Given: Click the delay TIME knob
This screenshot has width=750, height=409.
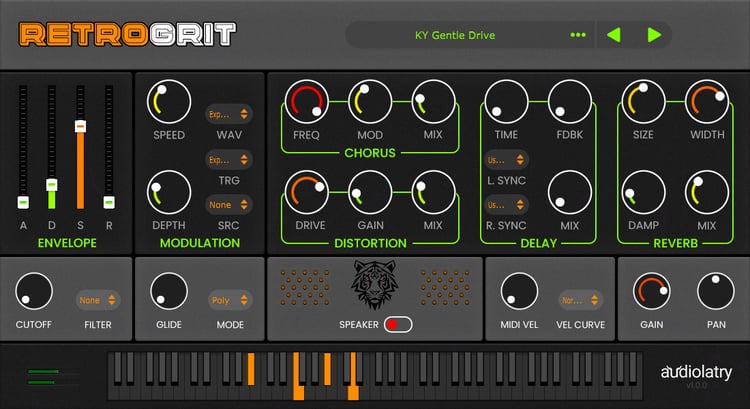Looking at the screenshot, I should pos(506,102).
